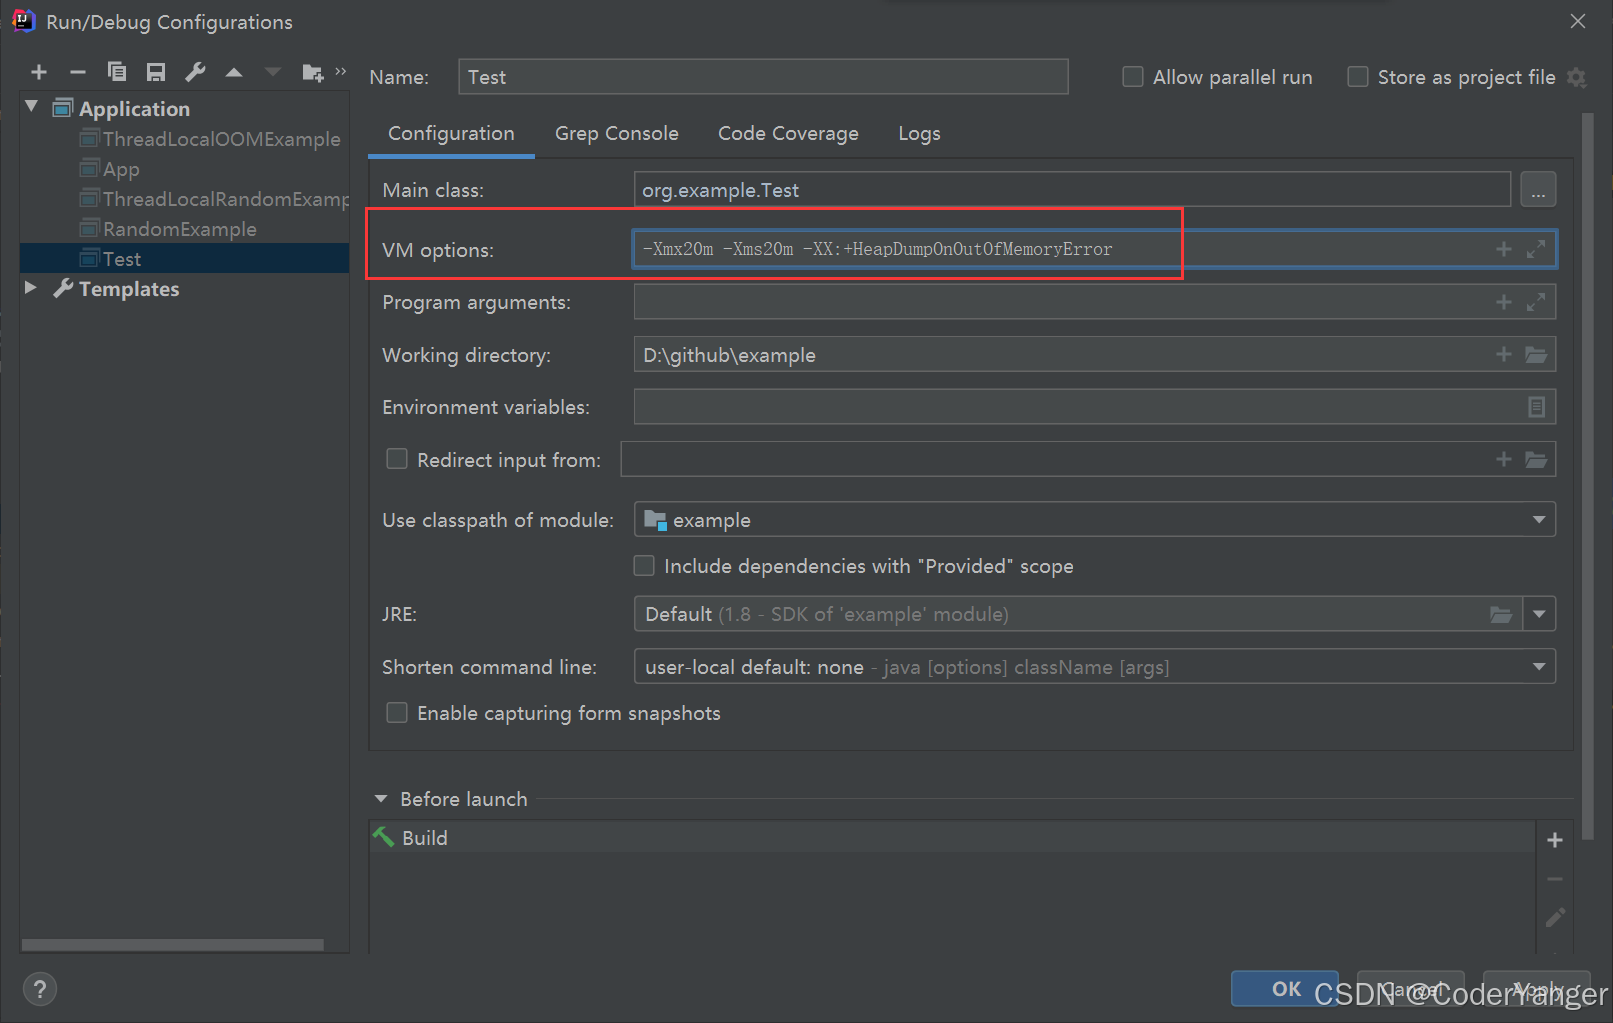Image resolution: width=1613 pixels, height=1023 pixels.
Task: Click the Name input field
Action: [x=763, y=77]
